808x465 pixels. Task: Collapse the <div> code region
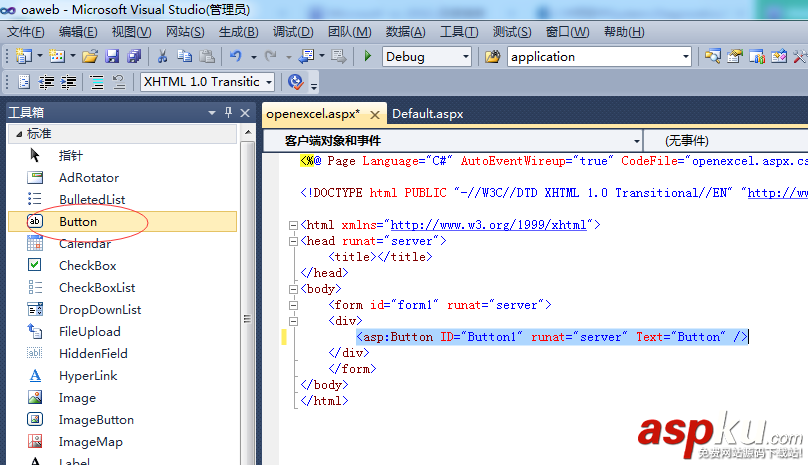coord(293,321)
